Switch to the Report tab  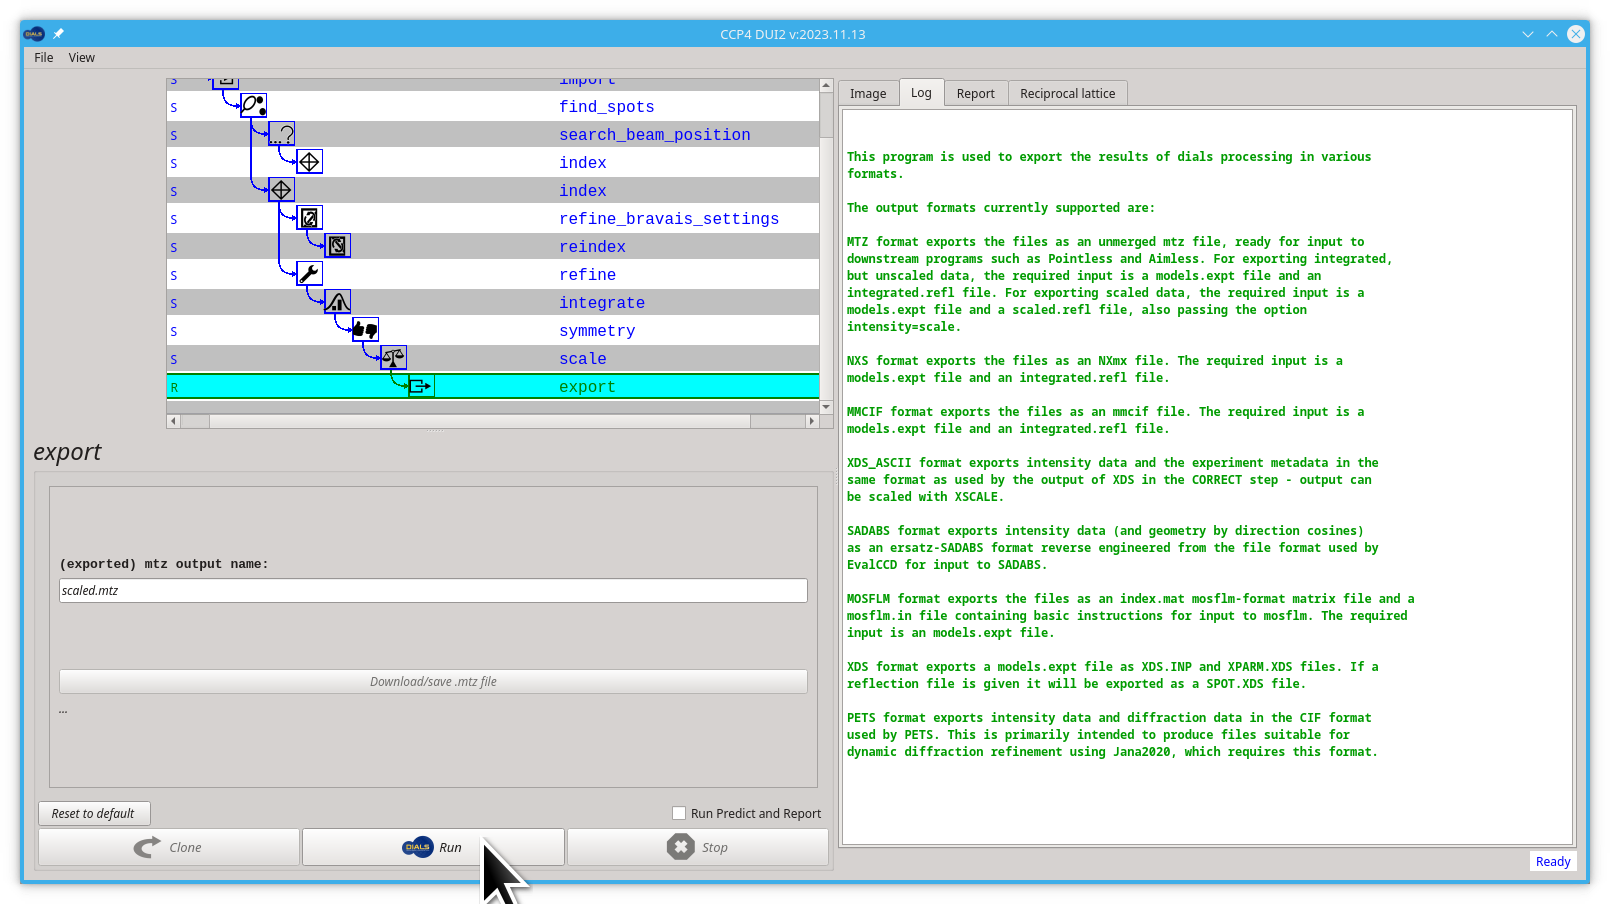(x=975, y=93)
